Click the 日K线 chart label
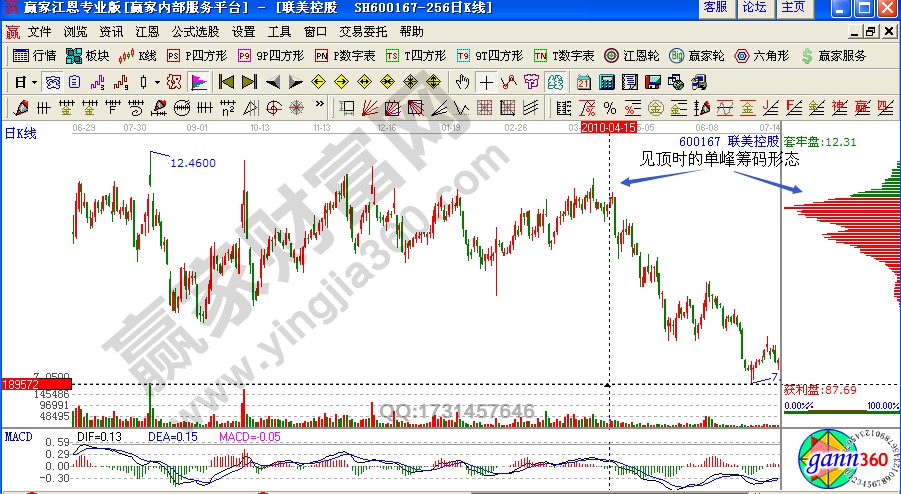Viewport: 901px width, 494px height. point(20,133)
